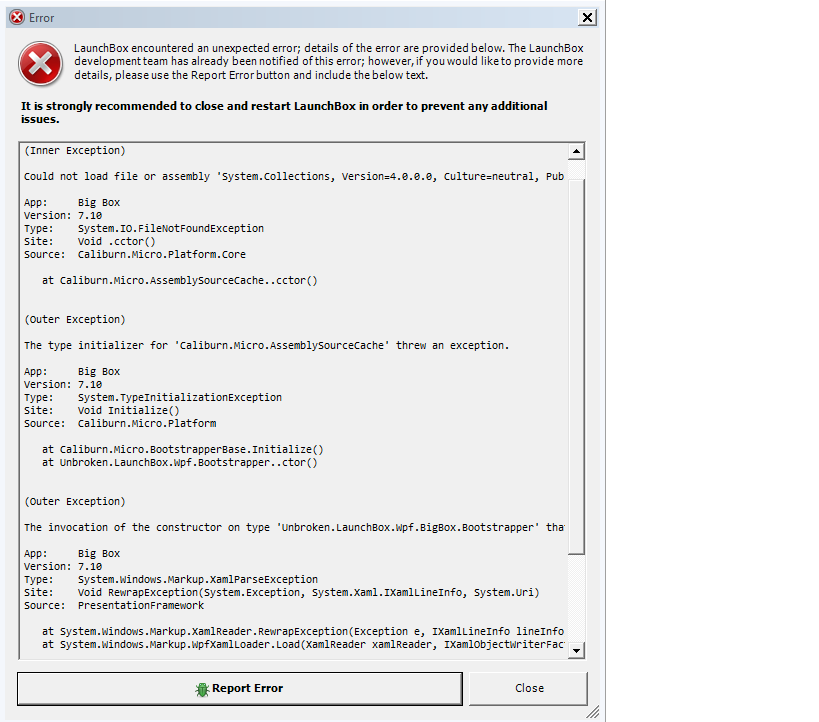
Task: Click 'Type: System.TypeInitializationException' line
Action: click(x=153, y=398)
